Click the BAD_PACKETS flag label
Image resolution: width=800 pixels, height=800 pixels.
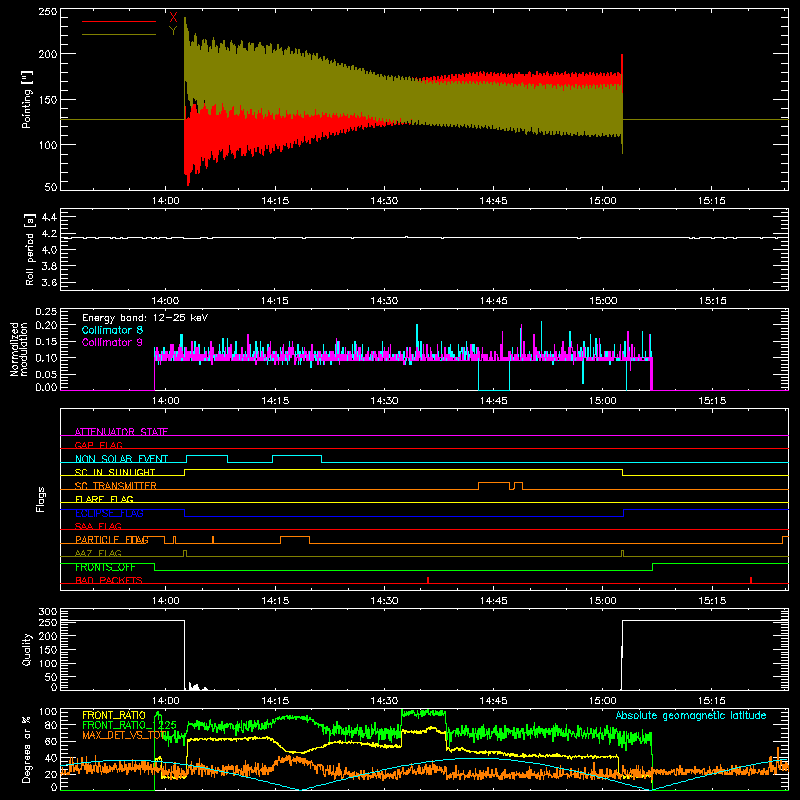click(x=109, y=580)
